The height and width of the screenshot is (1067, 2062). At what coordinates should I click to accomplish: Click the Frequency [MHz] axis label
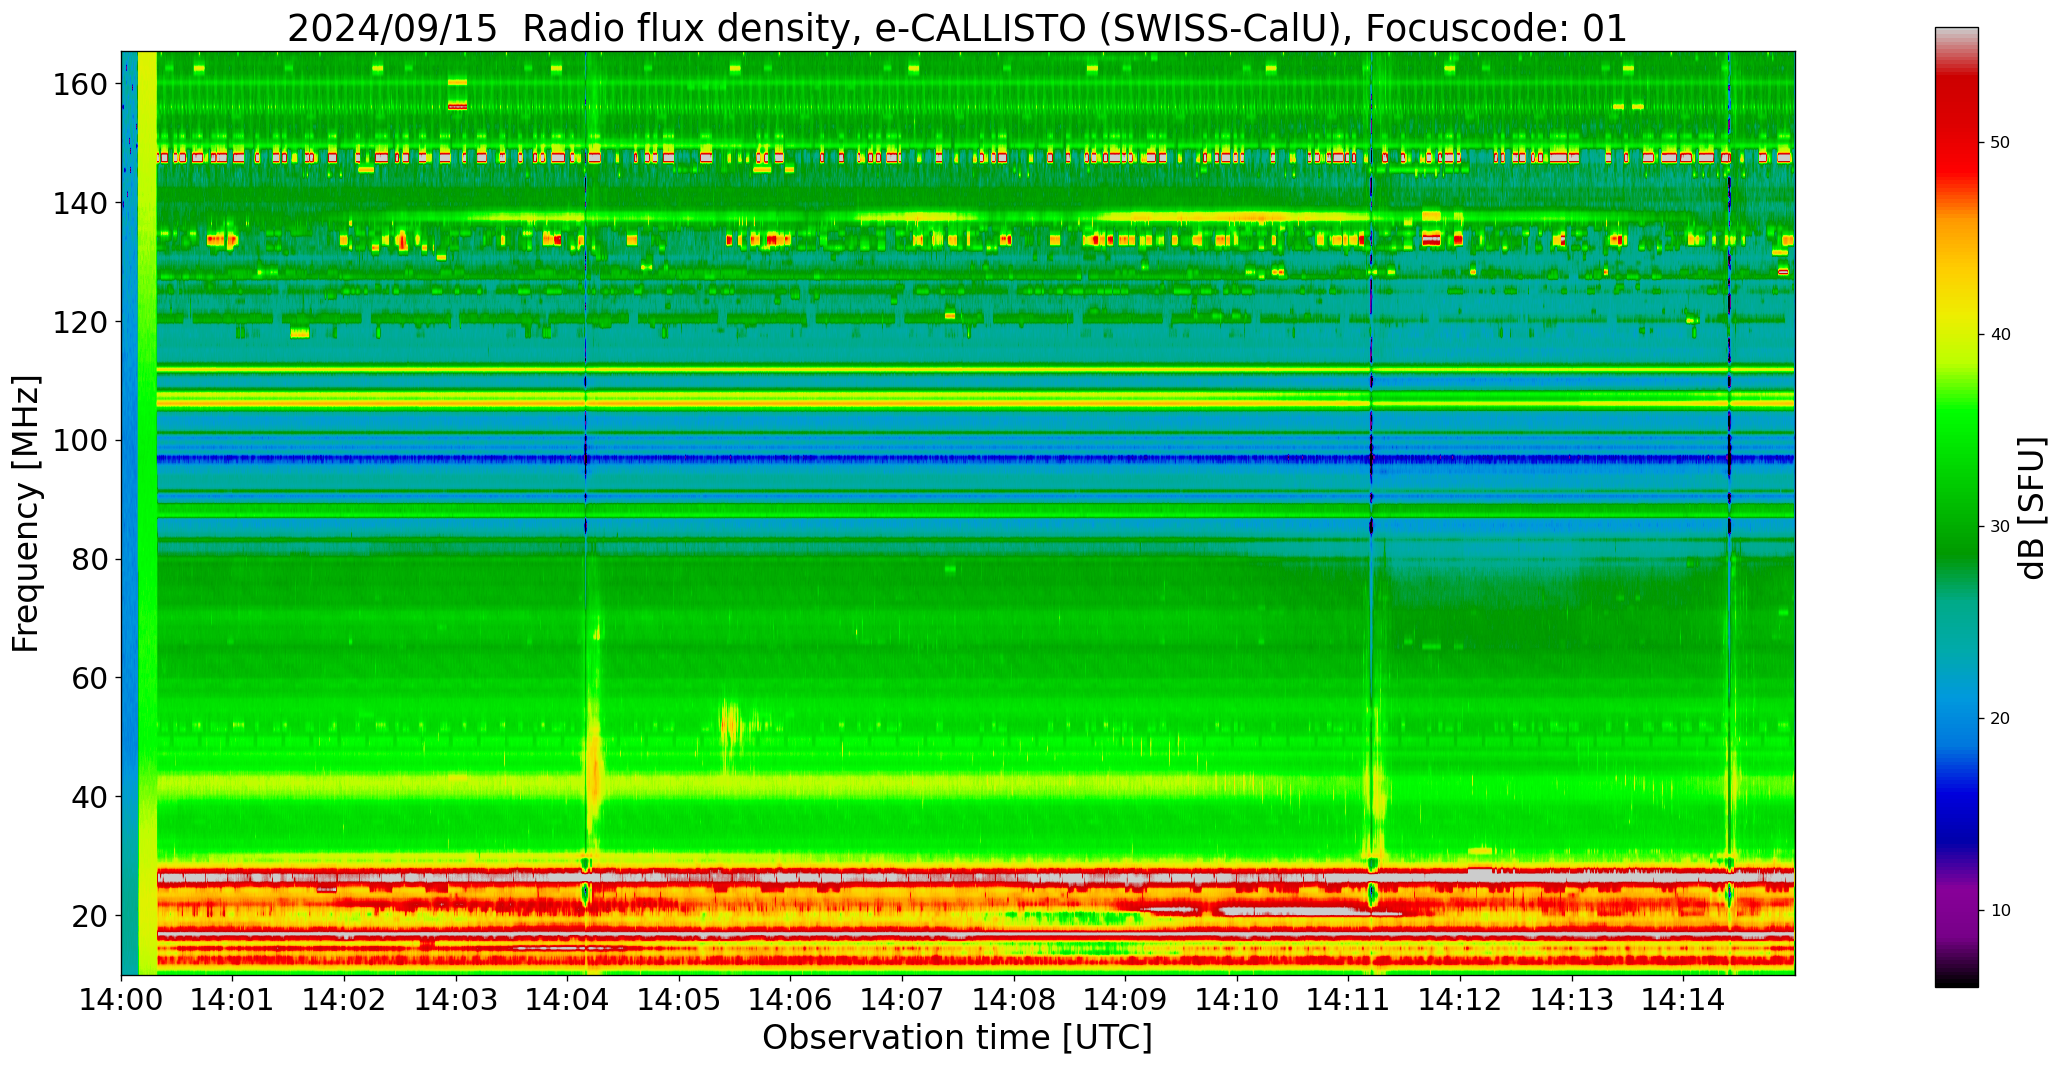pos(27,513)
